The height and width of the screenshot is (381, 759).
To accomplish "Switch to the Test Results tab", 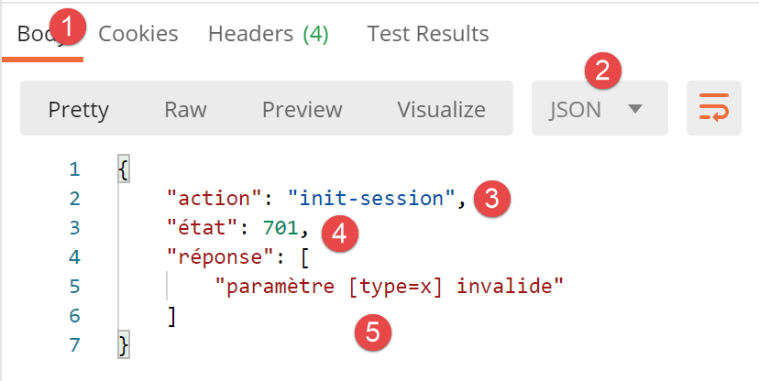I will point(428,34).
